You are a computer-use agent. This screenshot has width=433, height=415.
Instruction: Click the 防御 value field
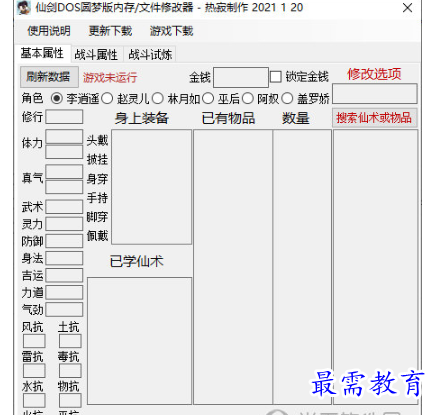click(64, 241)
